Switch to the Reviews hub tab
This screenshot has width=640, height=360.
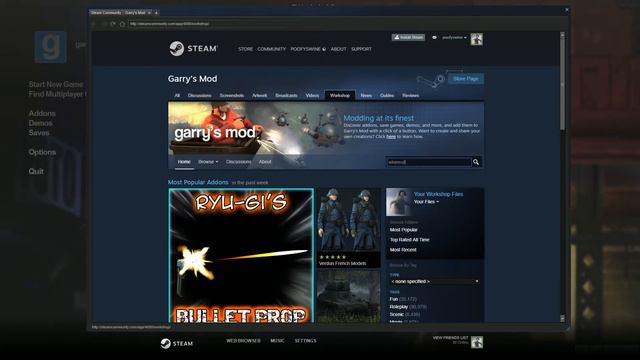point(410,96)
